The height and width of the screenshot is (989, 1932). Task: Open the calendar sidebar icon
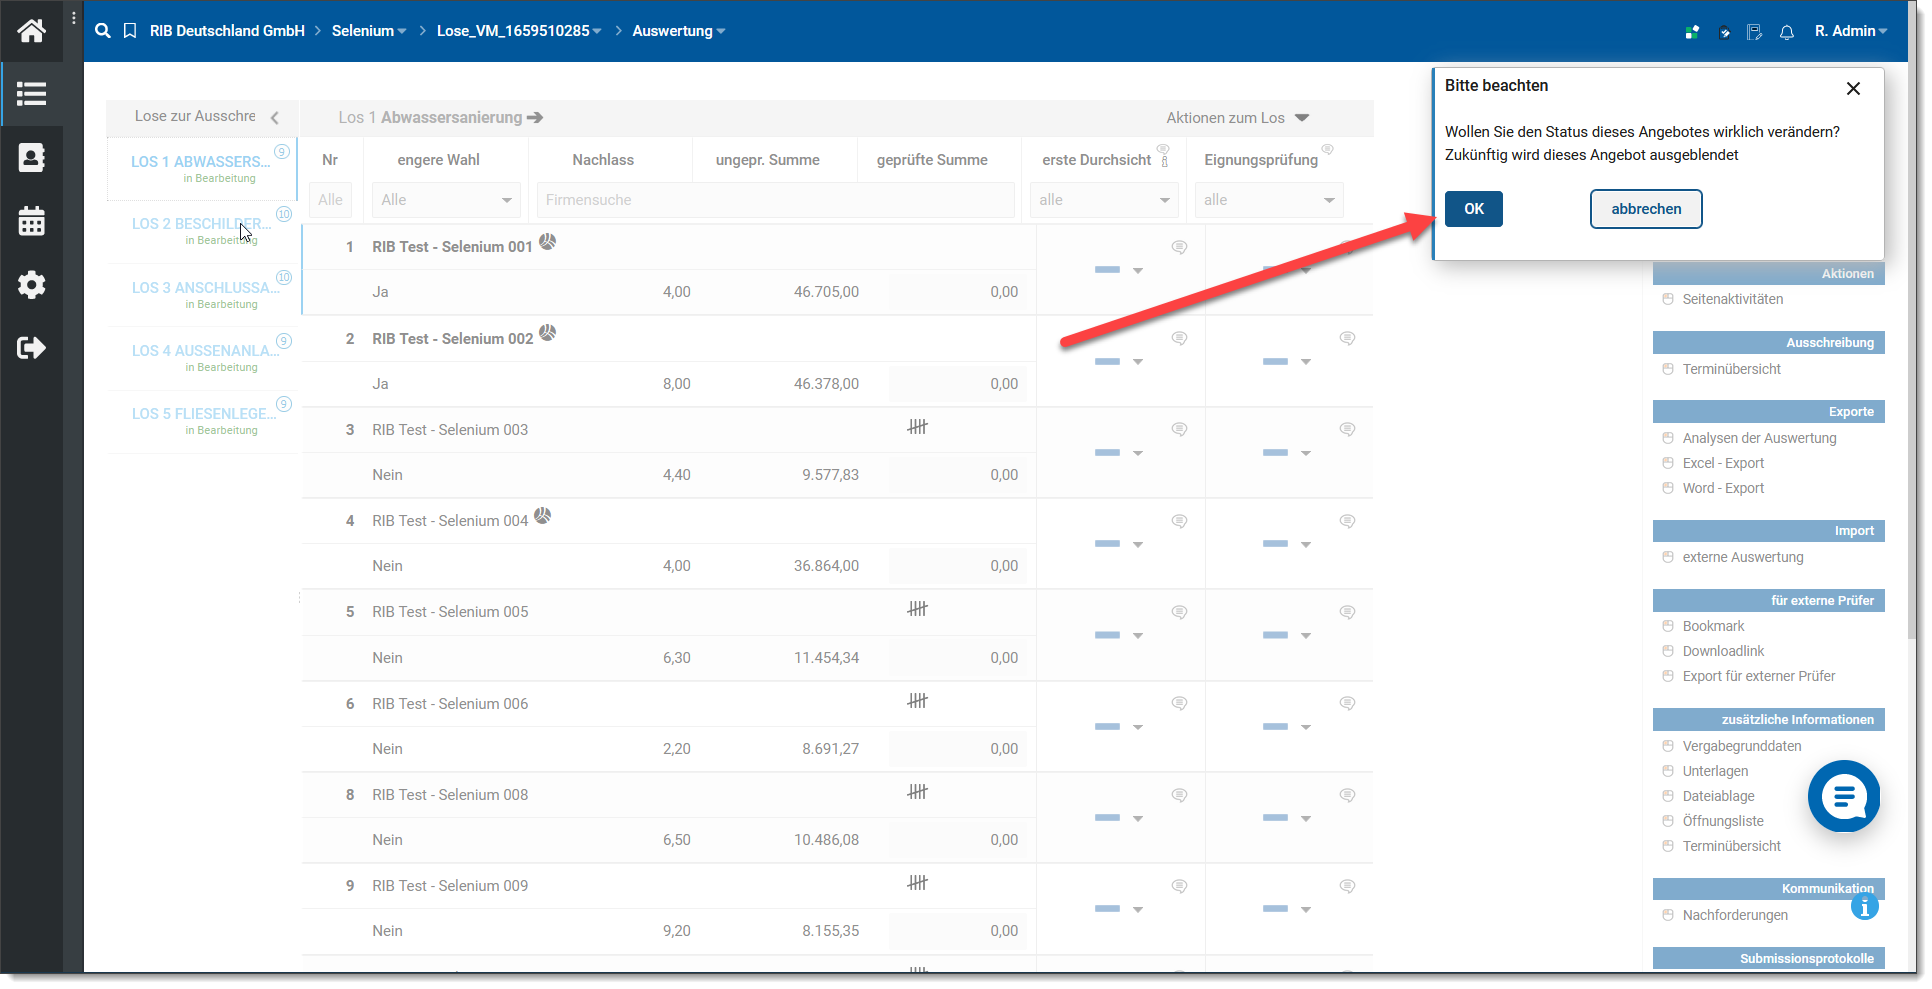click(x=31, y=221)
